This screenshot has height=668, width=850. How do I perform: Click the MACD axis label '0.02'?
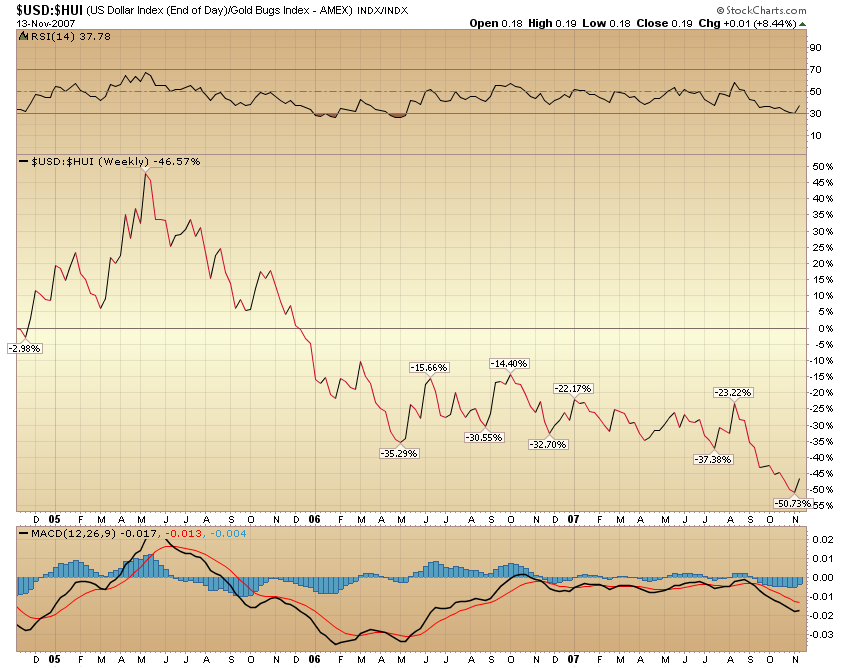coord(823,539)
